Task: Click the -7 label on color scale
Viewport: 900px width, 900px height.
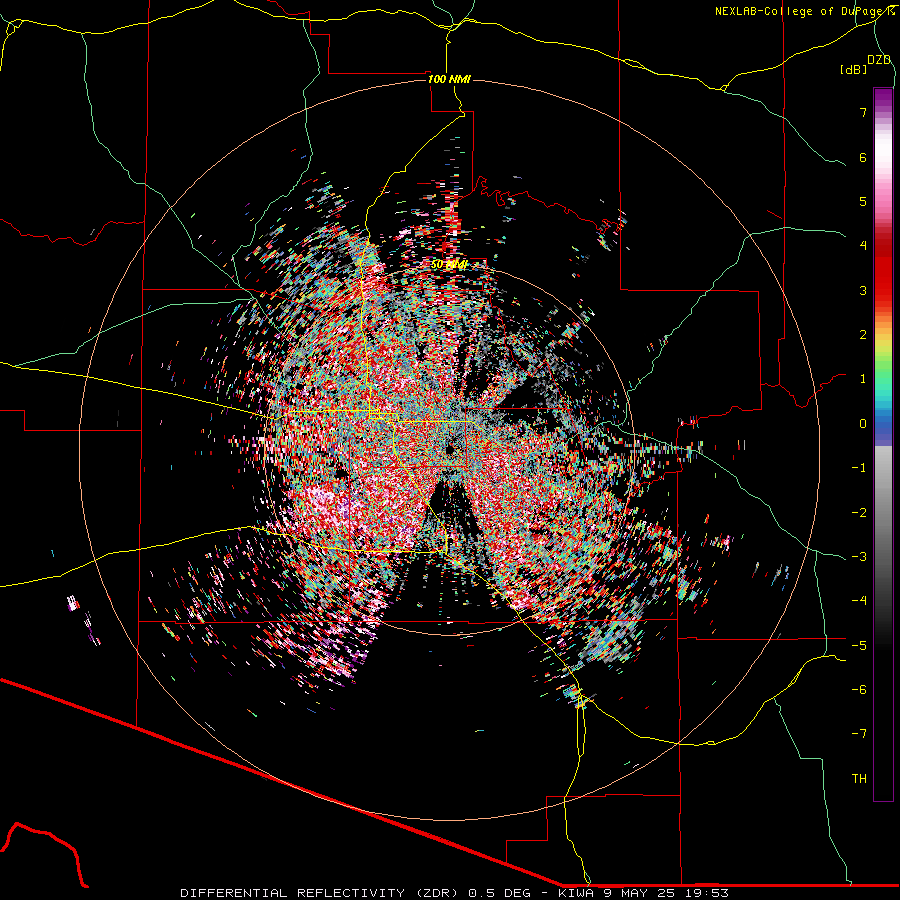Action: [859, 734]
